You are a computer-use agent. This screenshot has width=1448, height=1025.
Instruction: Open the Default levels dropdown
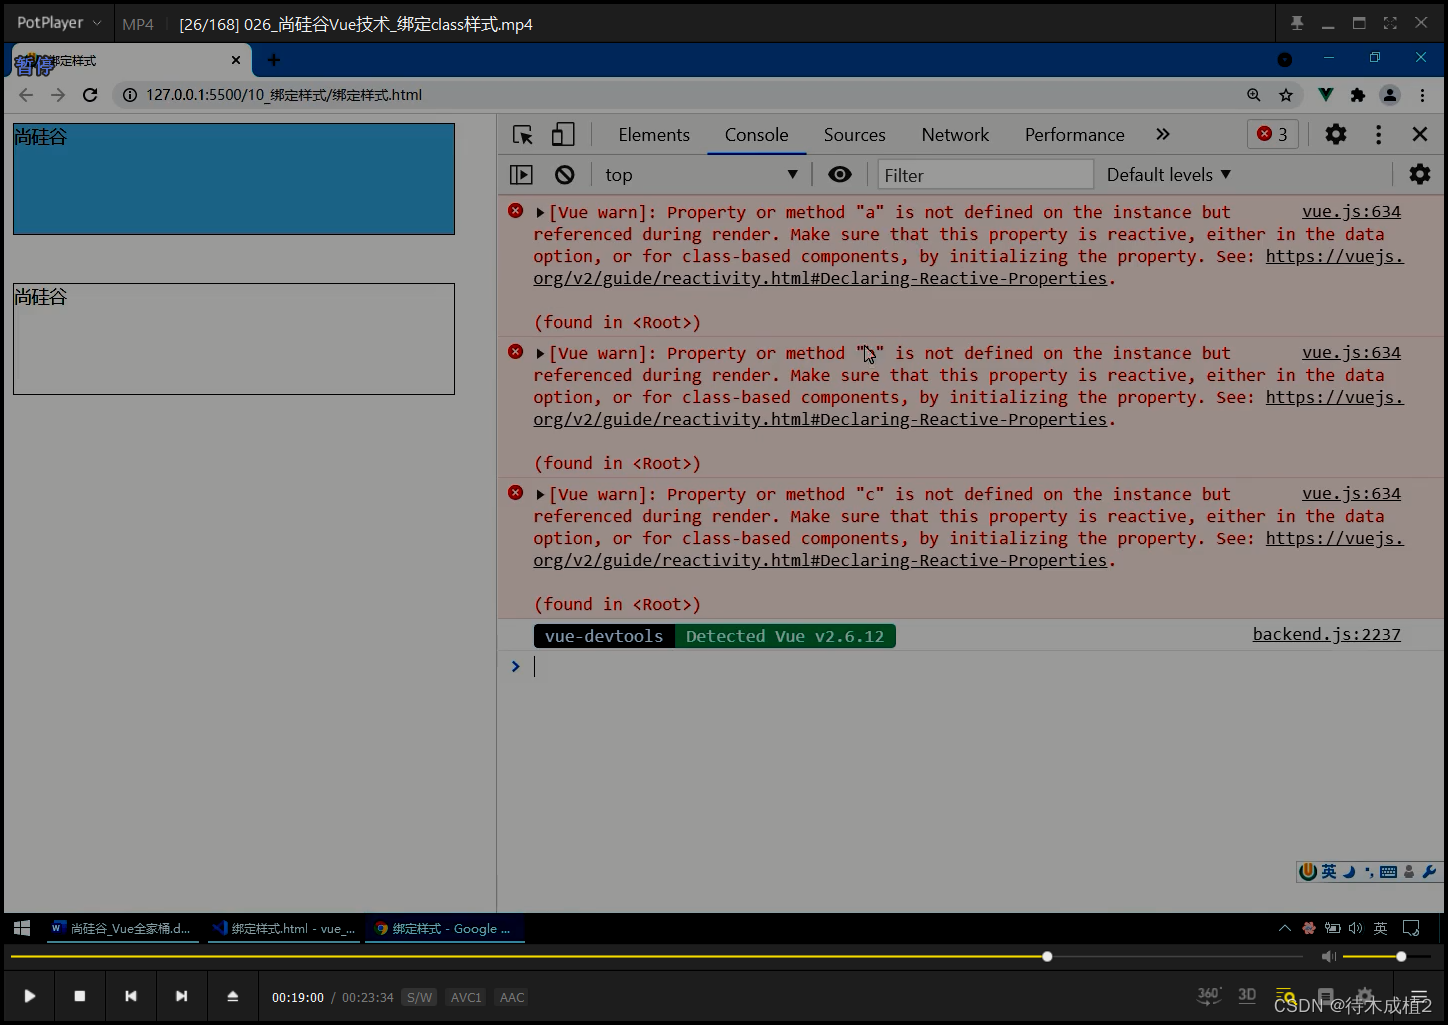(1168, 175)
